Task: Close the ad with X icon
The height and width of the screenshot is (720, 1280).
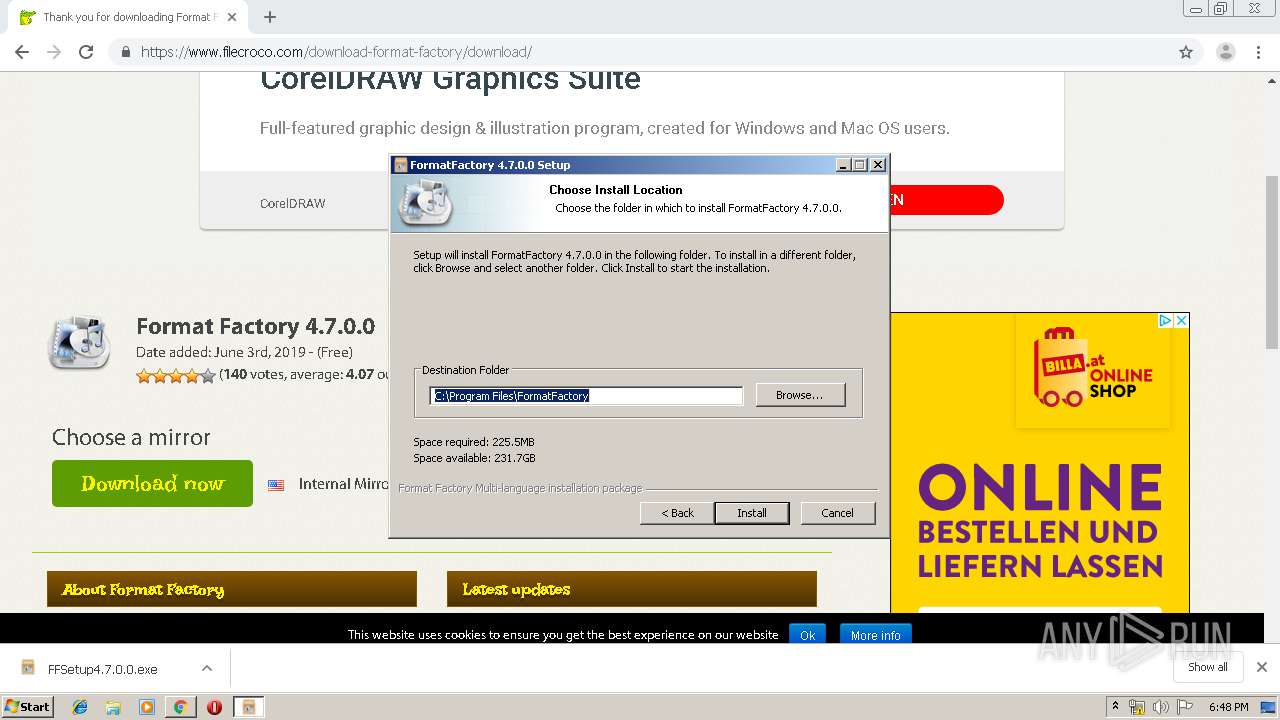Action: (x=1181, y=321)
